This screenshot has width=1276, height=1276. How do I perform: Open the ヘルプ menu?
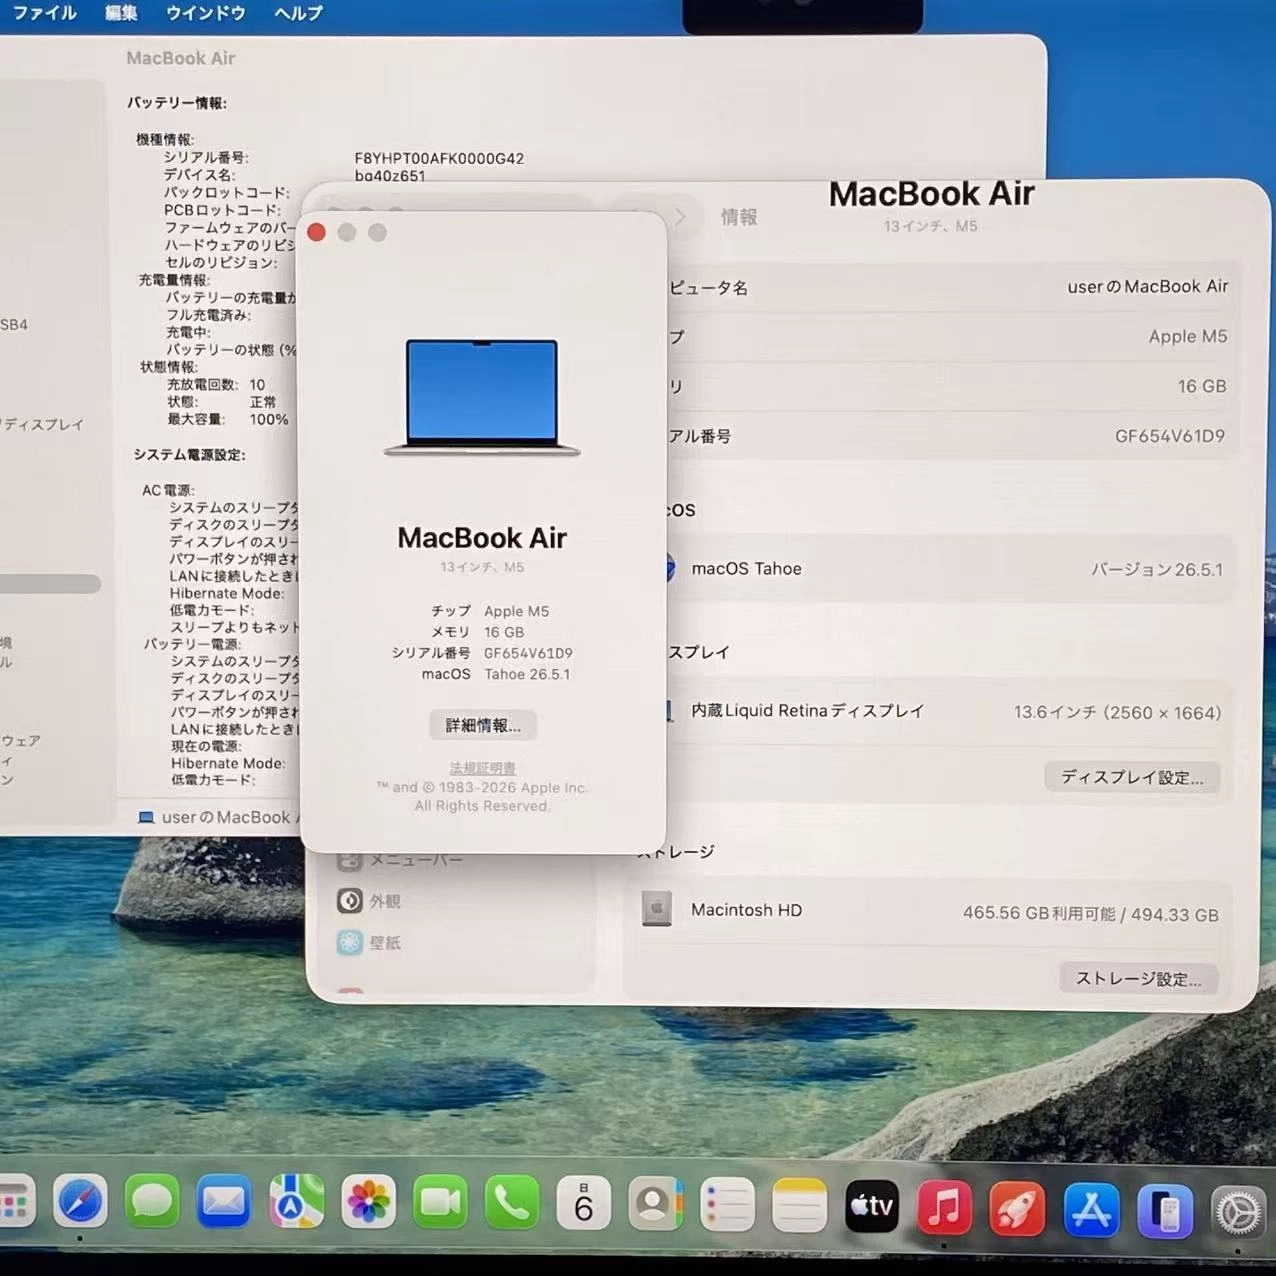[298, 13]
